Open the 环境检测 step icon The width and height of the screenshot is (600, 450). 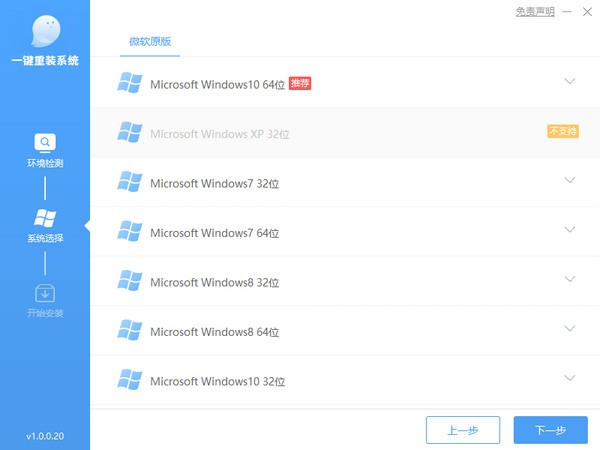45,143
